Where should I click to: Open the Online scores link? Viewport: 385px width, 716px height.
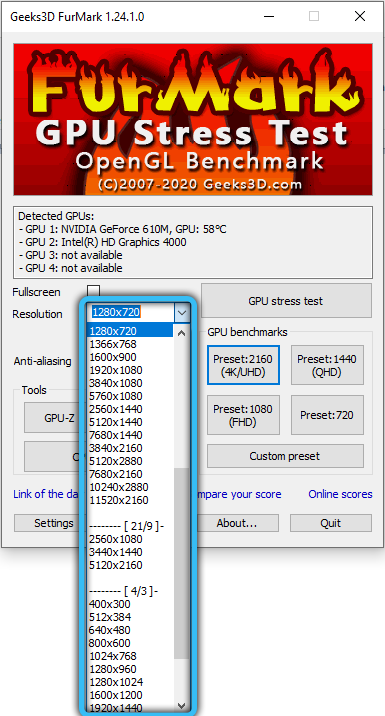click(x=340, y=494)
